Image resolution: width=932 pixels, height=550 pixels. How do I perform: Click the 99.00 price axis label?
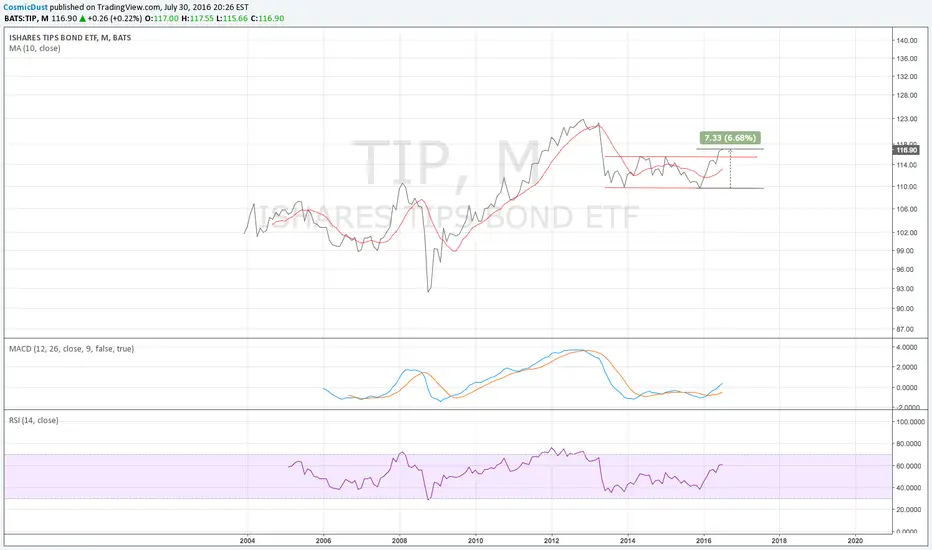click(906, 251)
